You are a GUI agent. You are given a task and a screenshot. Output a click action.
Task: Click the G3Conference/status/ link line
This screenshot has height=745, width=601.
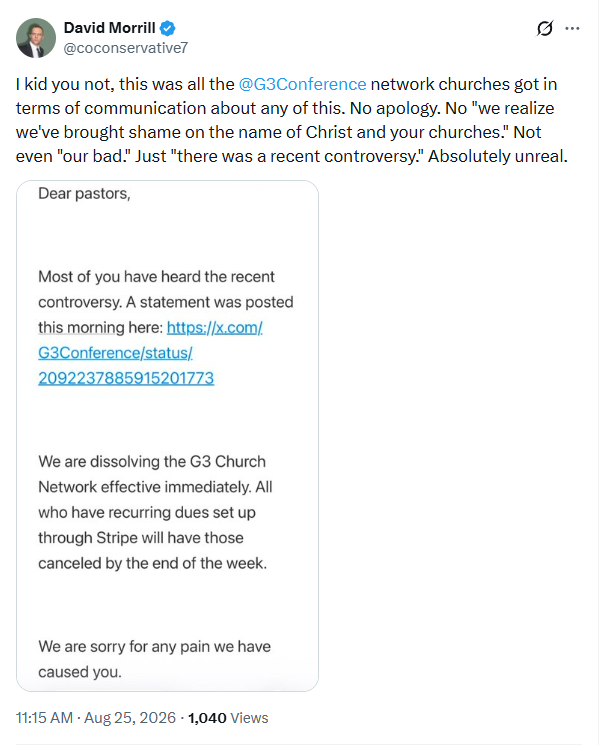tap(115, 353)
